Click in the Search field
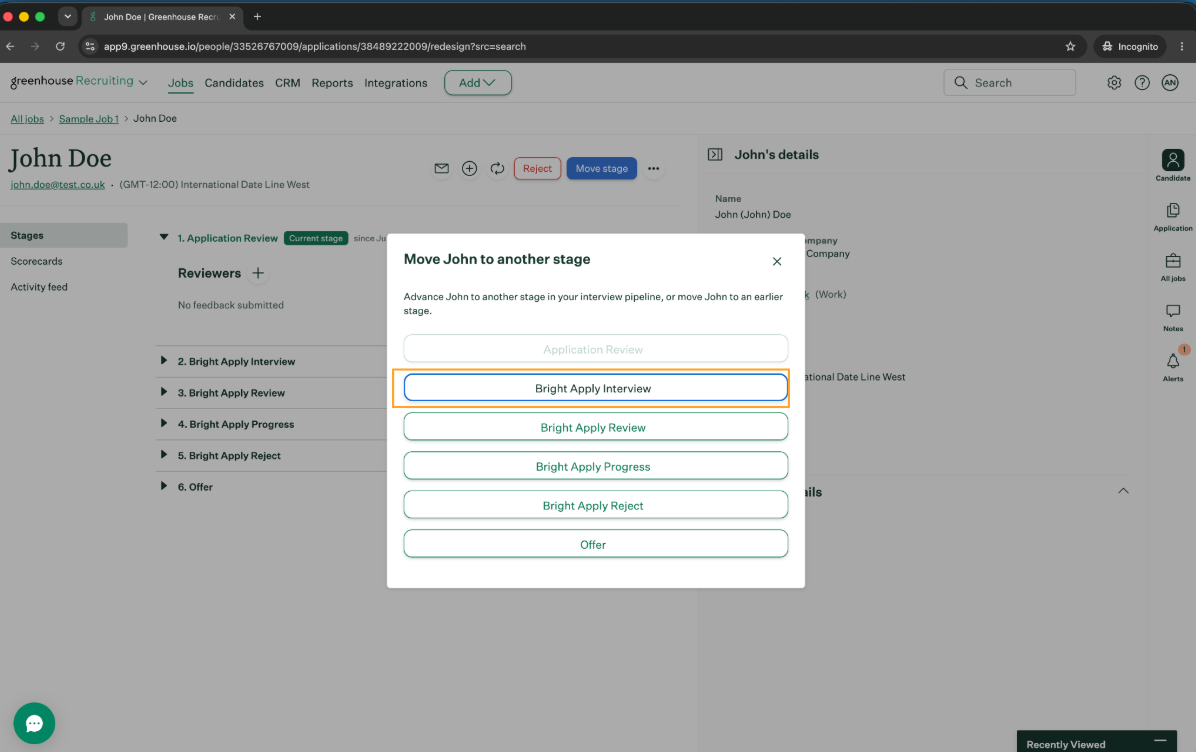The width and height of the screenshot is (1196, 752). click(x=1009, y=83)
